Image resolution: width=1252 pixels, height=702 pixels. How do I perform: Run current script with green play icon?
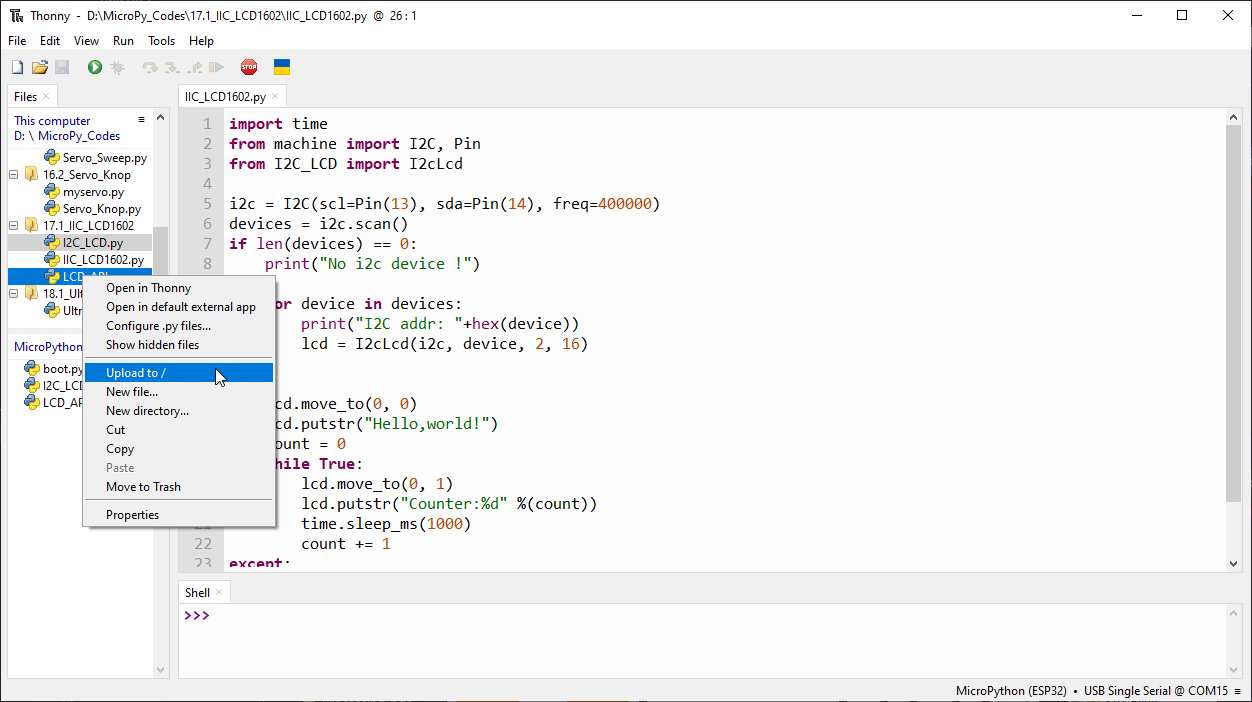pos(95,67)
